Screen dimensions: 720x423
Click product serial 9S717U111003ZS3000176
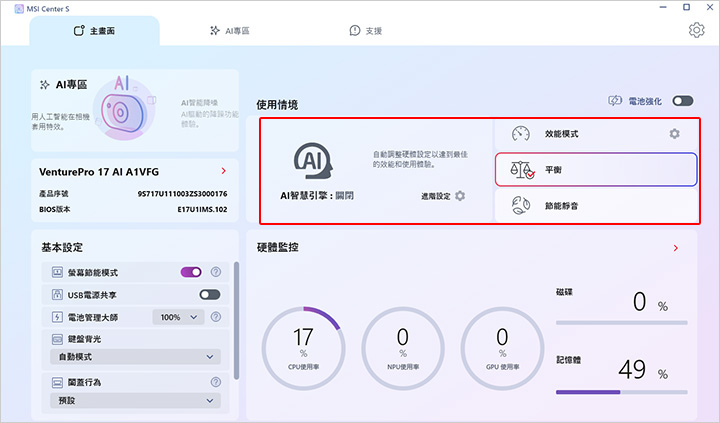click(x=182, y=194)
